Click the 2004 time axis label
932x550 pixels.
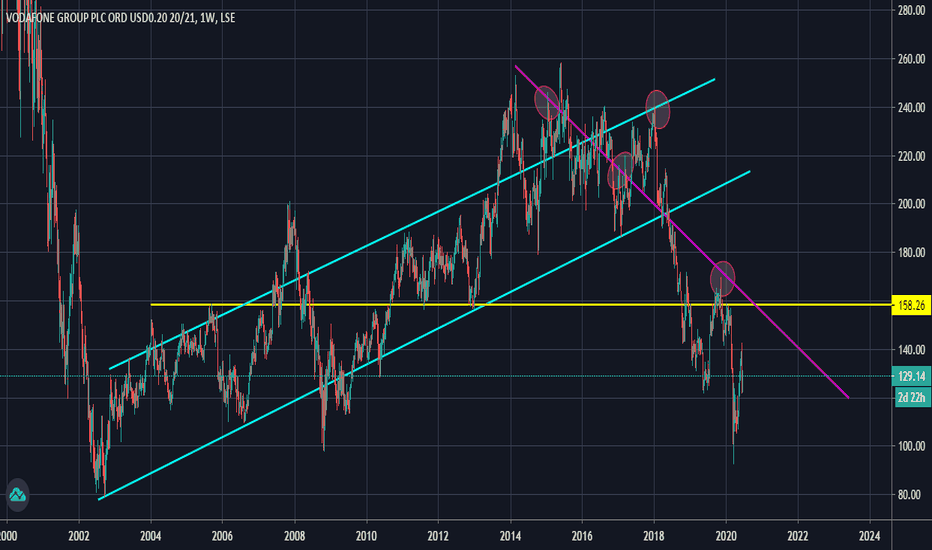tap(151, 536)
